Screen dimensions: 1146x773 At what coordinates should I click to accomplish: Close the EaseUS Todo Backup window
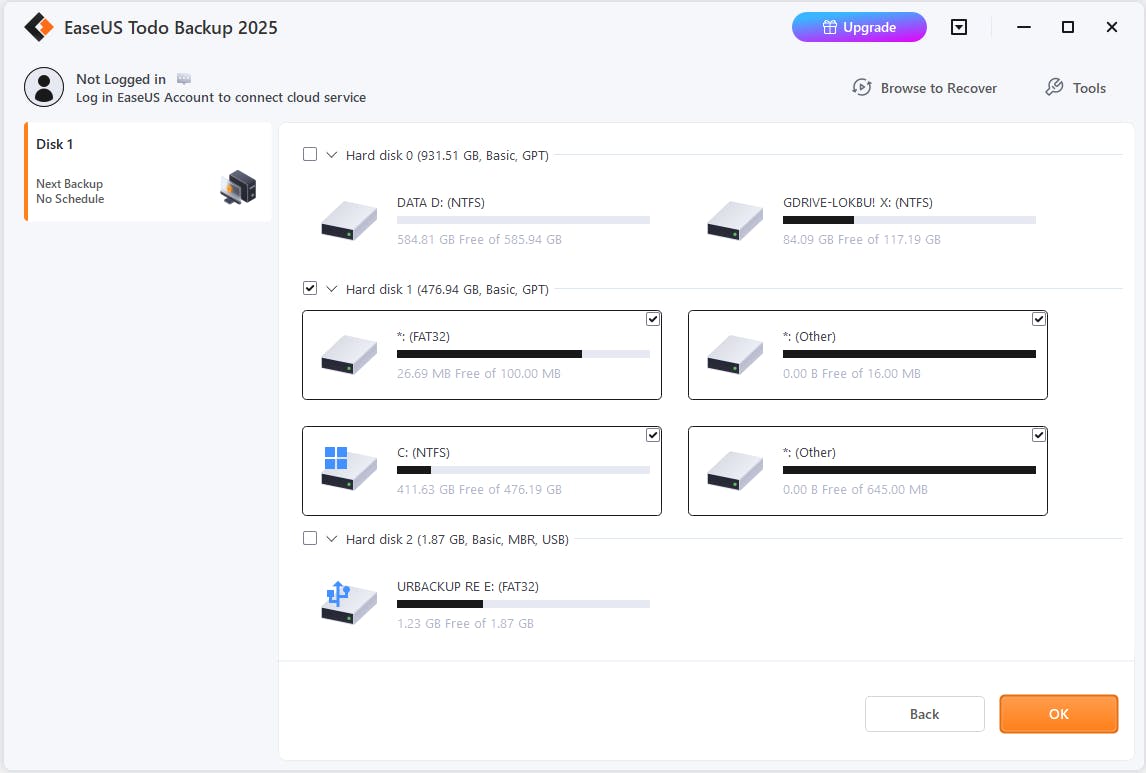tap(1112, 27)
